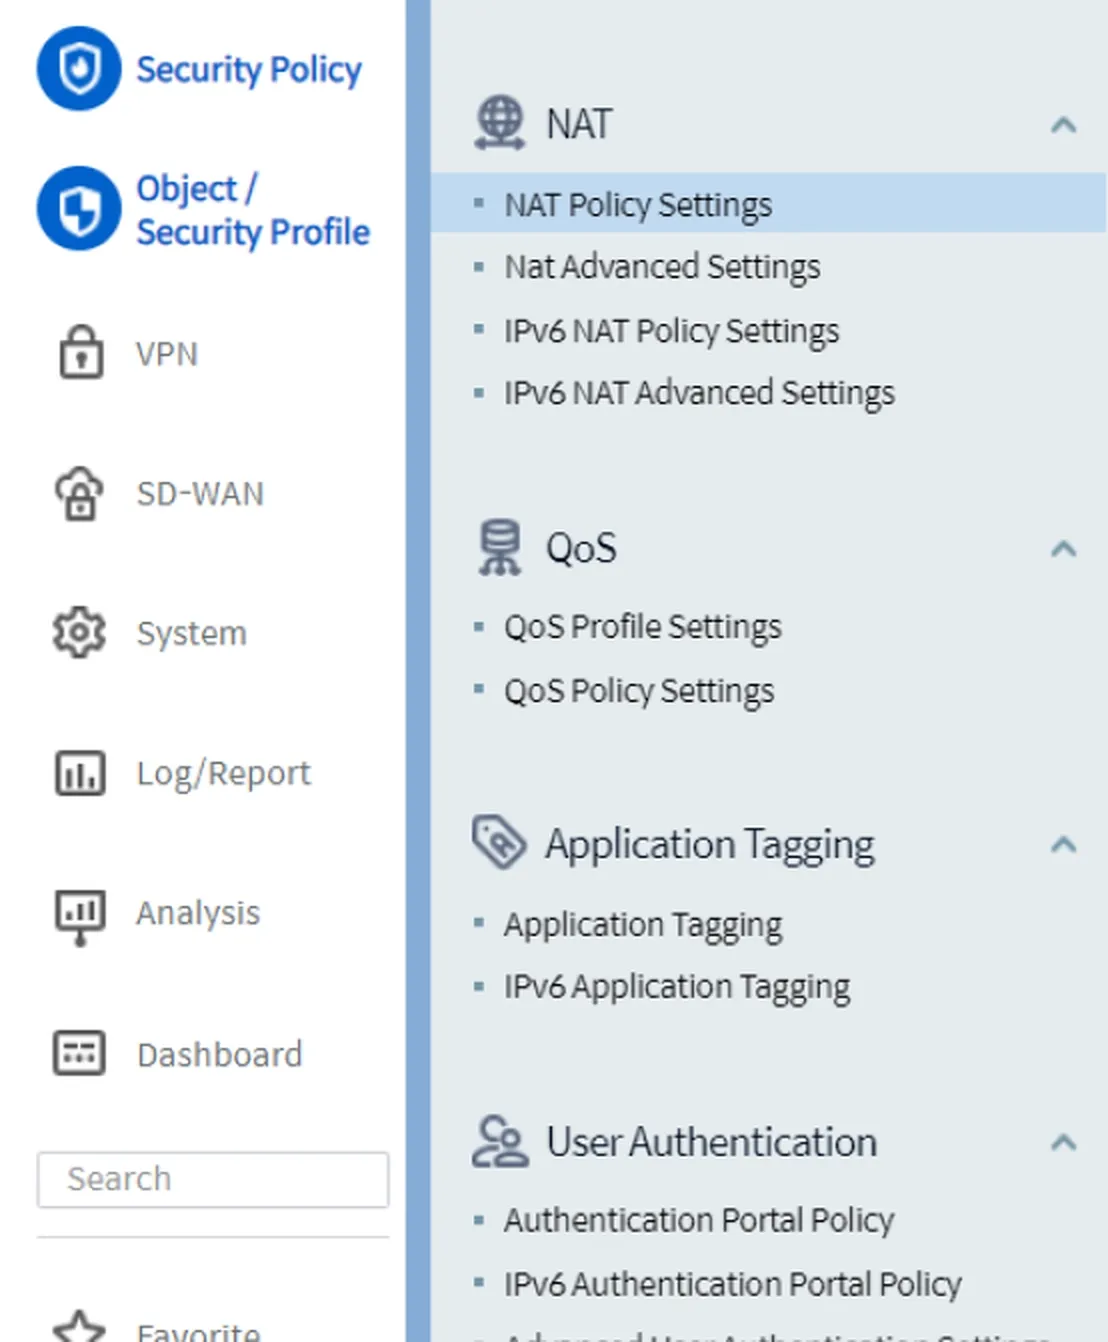The height and width of the screenshot is (1342, 1108).
Task: Click the SD-WAN cloud lock icon
Action: [79, 493]
